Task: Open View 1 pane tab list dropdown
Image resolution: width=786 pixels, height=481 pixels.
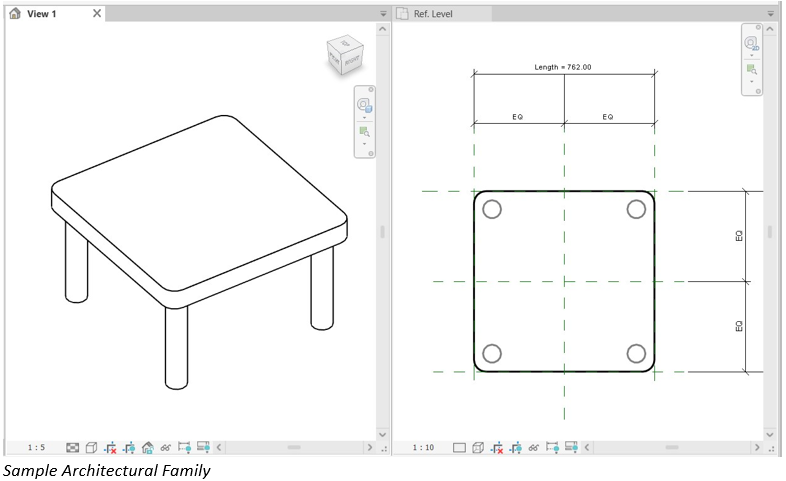Action: click(383, 14)
